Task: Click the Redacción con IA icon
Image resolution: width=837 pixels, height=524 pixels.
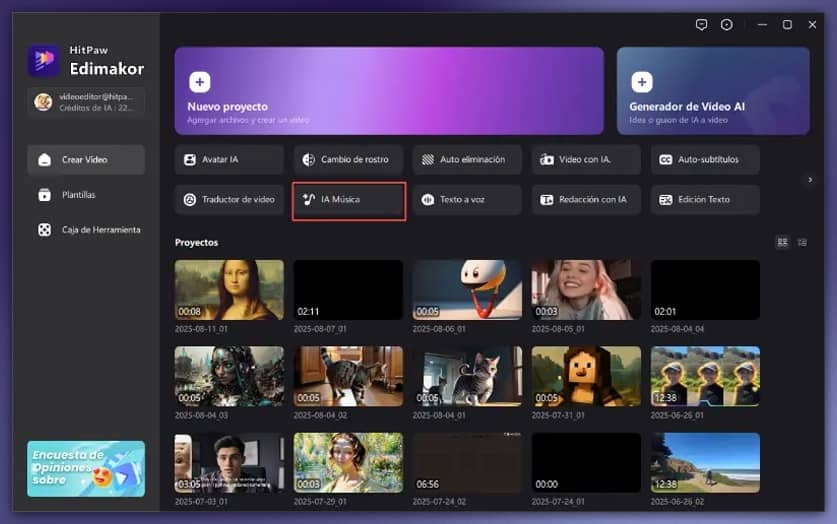Action: [547, 200]
